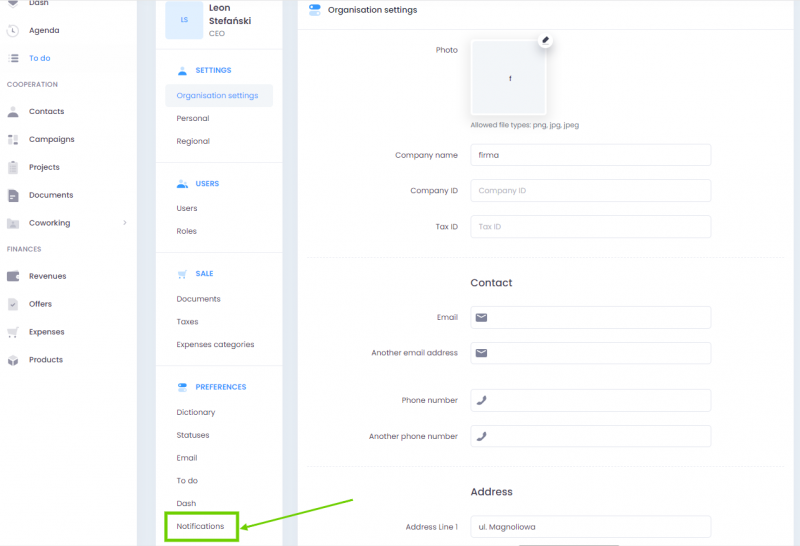Open To do preferences

coord(187,481)
